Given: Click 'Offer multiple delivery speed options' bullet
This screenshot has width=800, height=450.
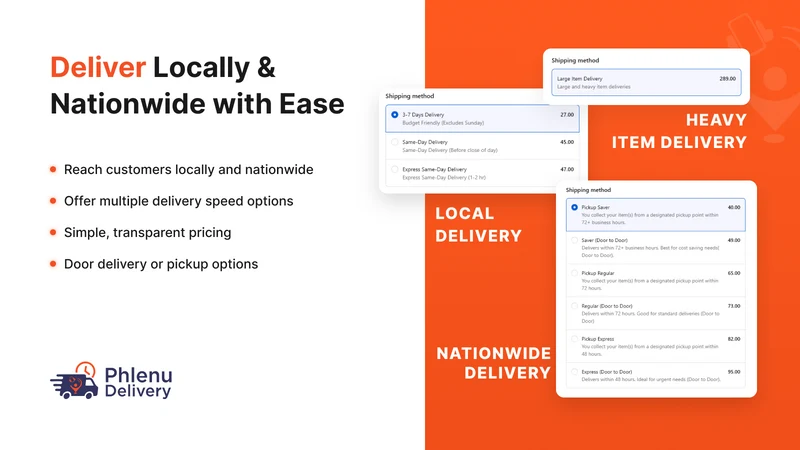Looking at the screenshot, I should (179, 201).
